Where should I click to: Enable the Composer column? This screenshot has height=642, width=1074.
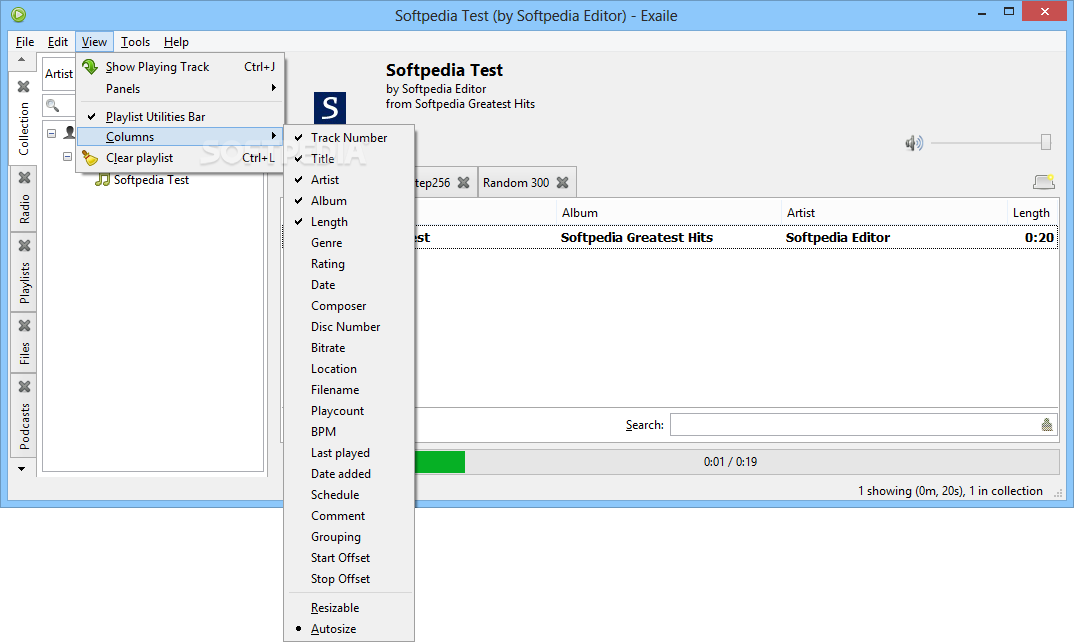(349, 306)
